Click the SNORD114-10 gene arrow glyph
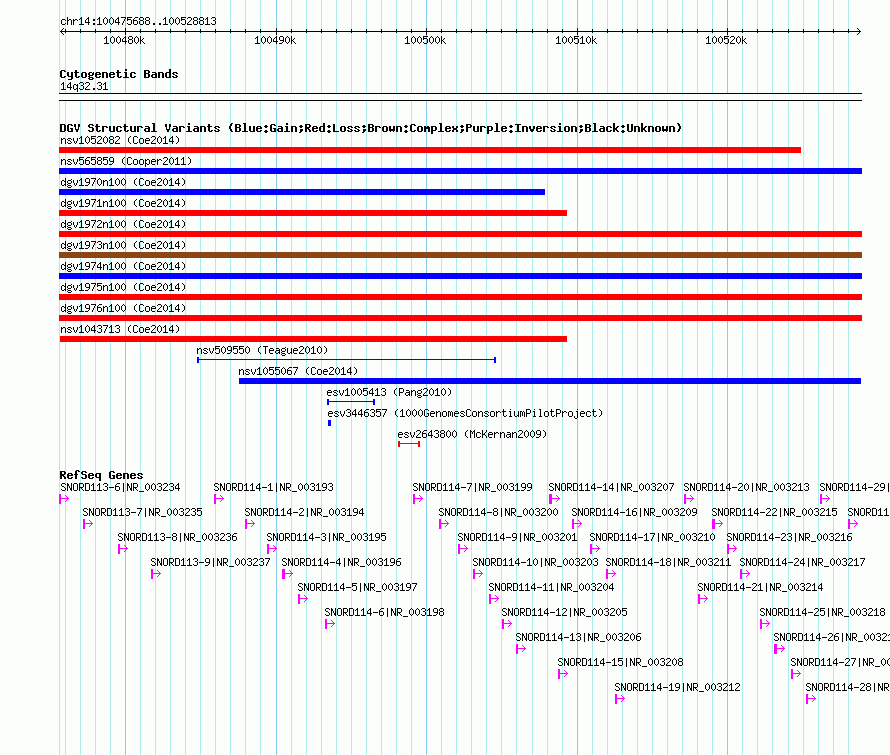 click(x=478, y=574)
